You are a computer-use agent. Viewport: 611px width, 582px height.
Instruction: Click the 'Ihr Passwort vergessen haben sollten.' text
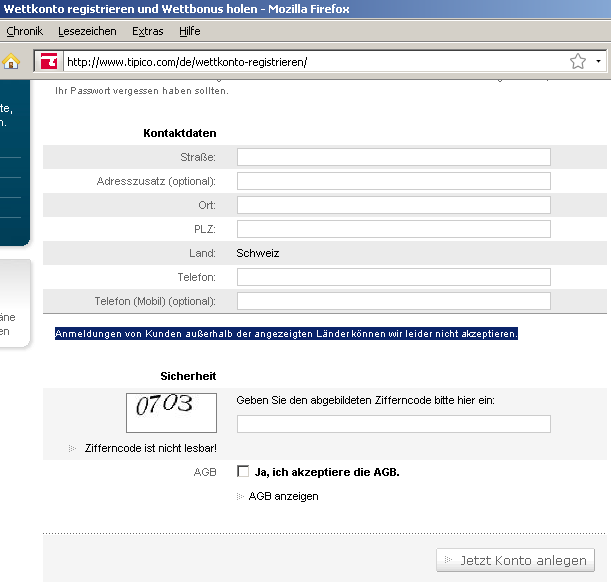point(142,91)
